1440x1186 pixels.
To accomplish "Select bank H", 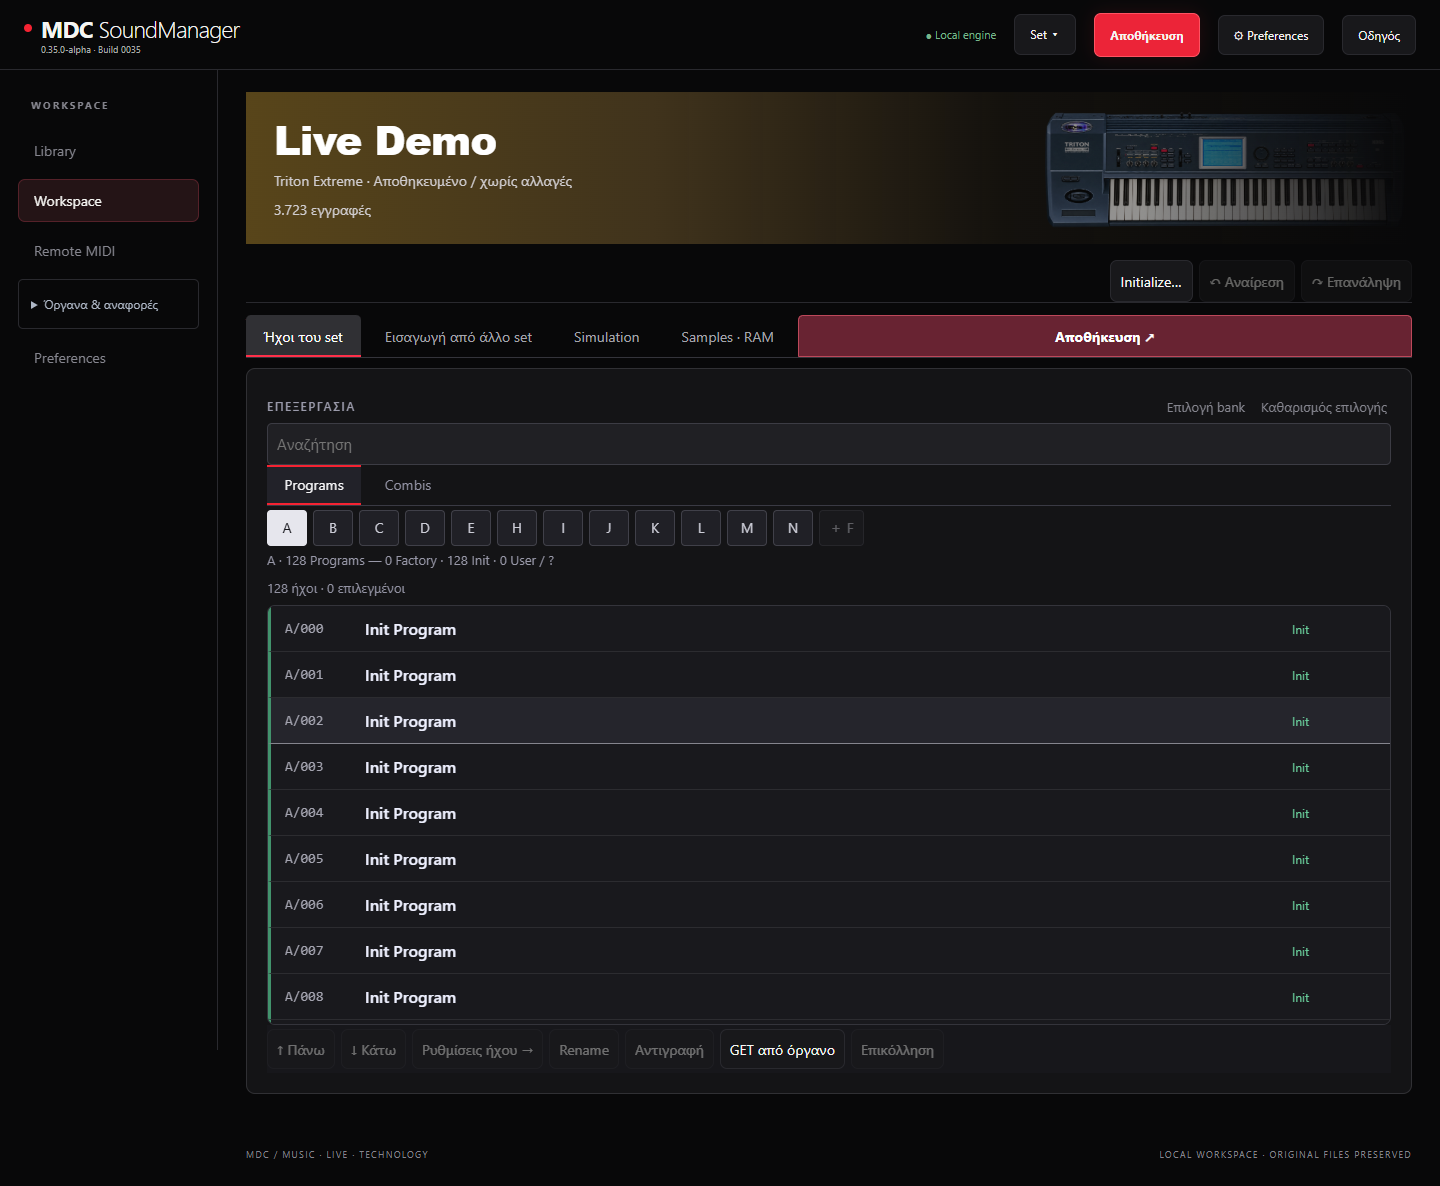I will point(517,528).
